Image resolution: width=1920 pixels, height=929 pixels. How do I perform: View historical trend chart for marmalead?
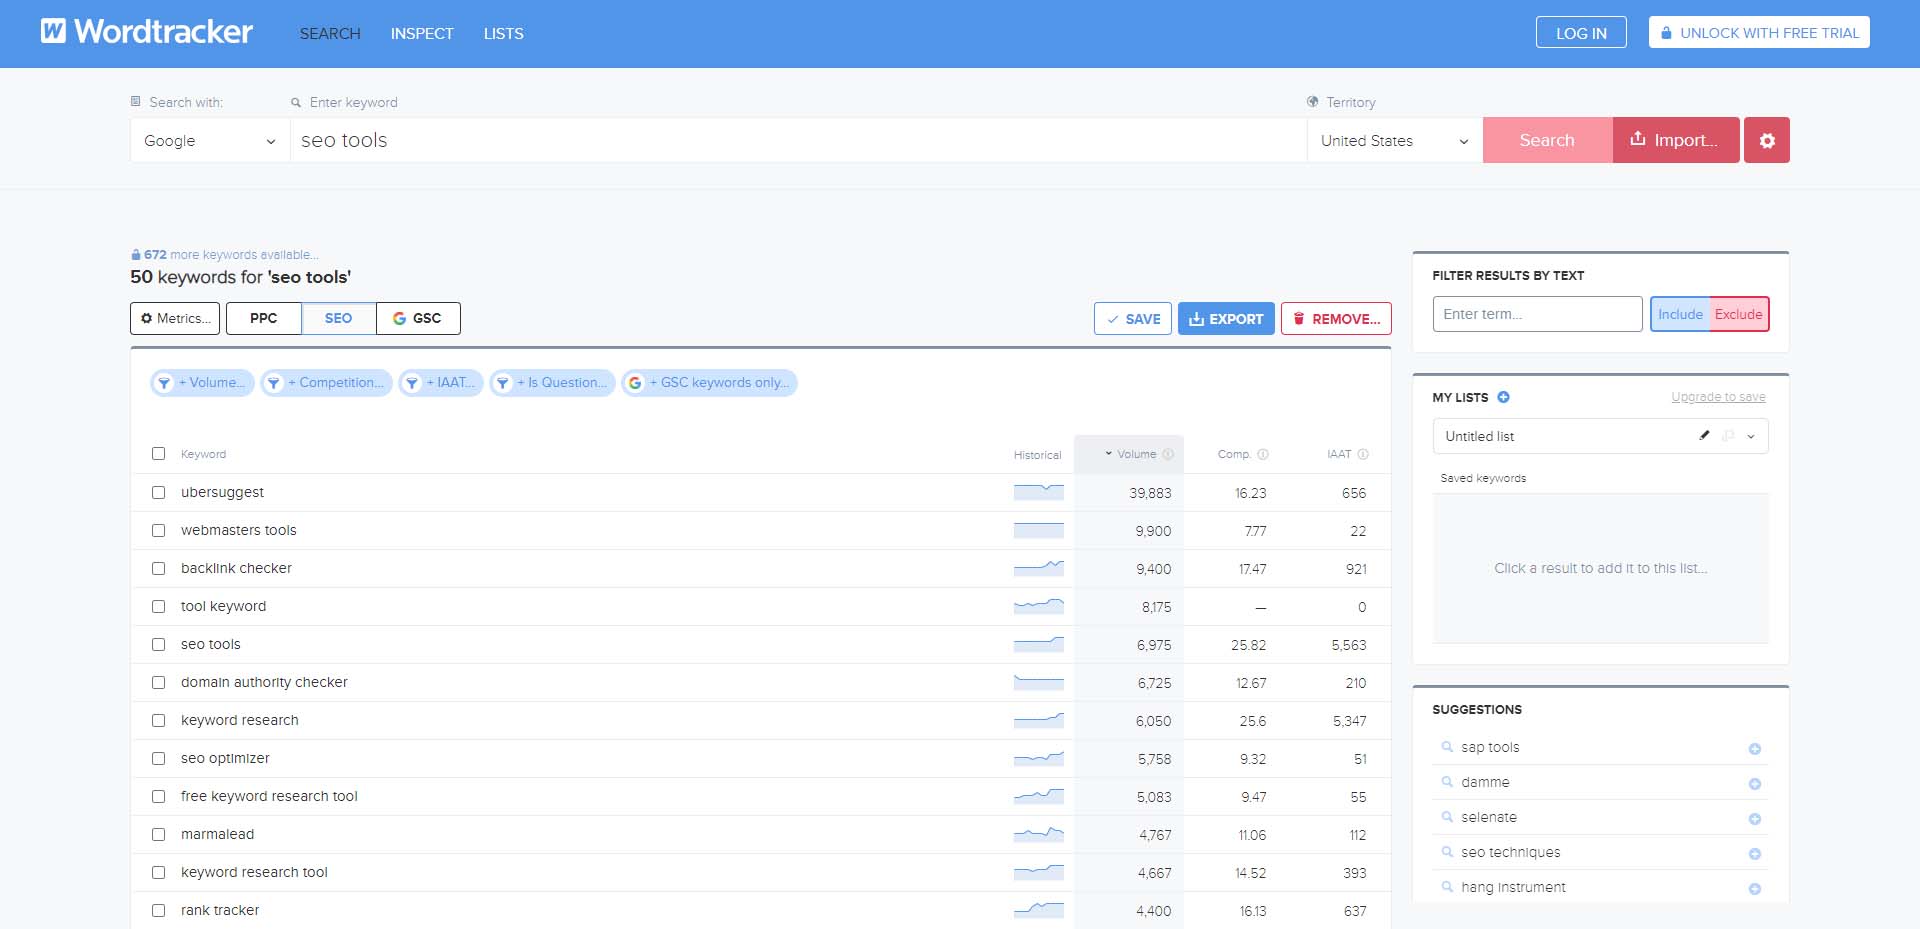(x=1039, y=834)
